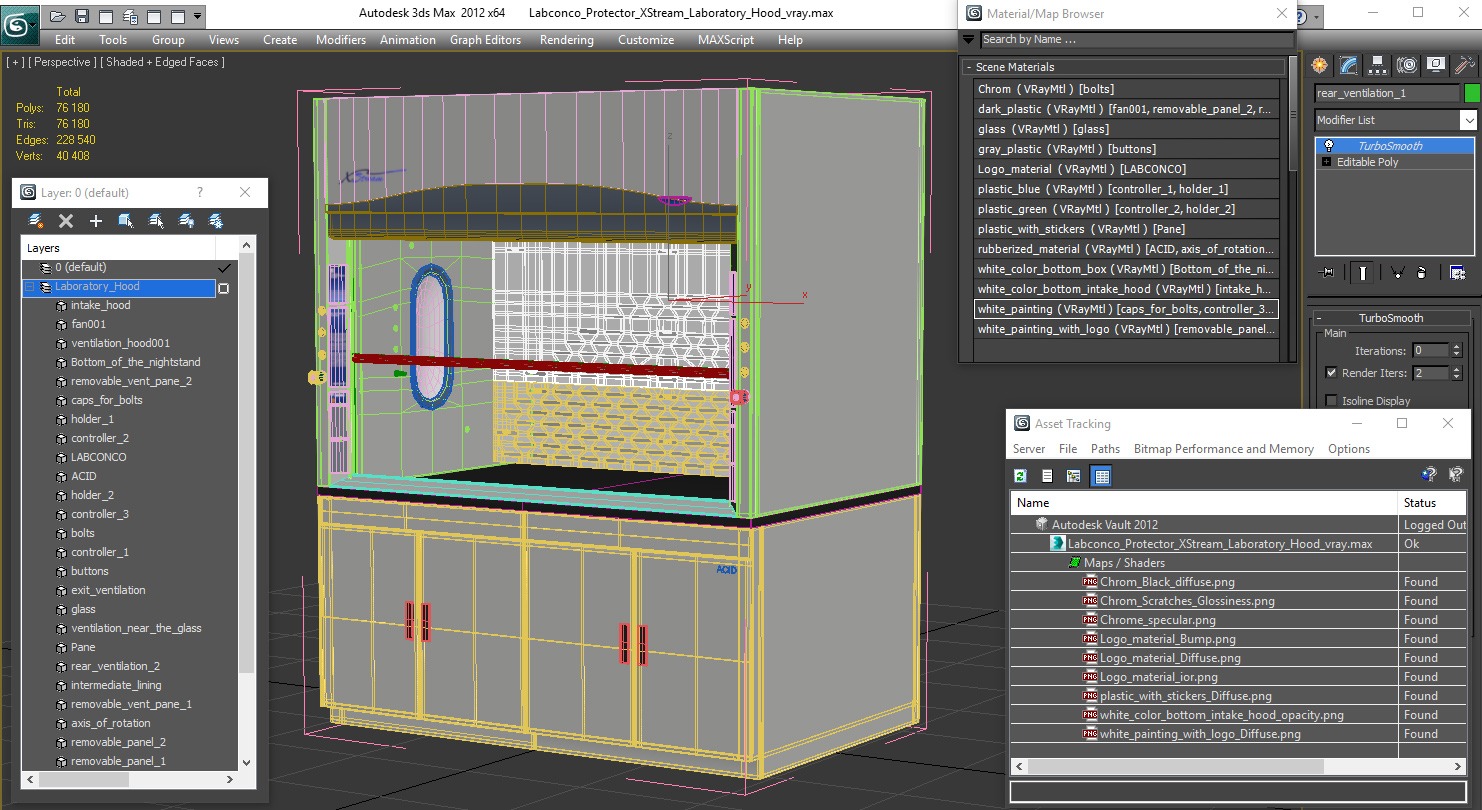Screen dimensions: 1482x810
Task: Expand Editable Poly sub-objects
Action: click(1327, 162)
